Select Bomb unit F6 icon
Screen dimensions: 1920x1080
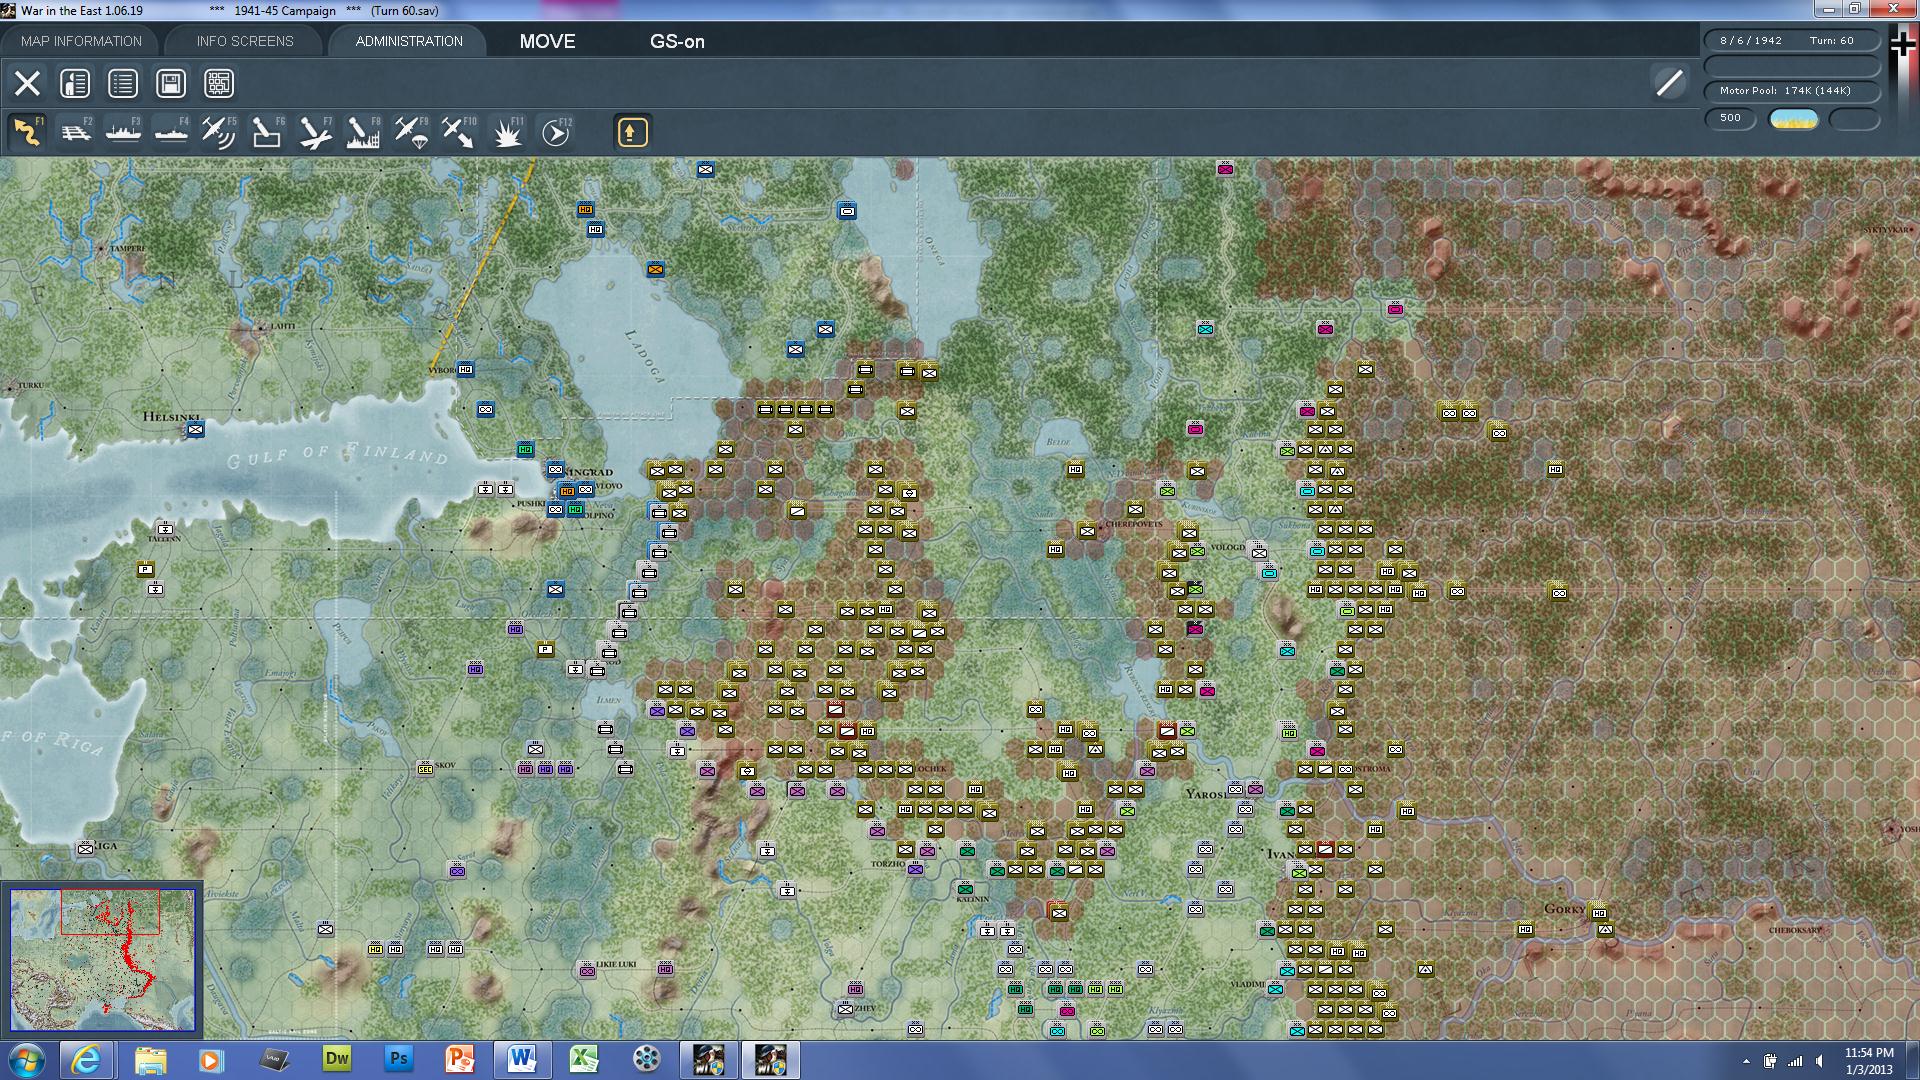pyautogui.click(x=267, y=132)
